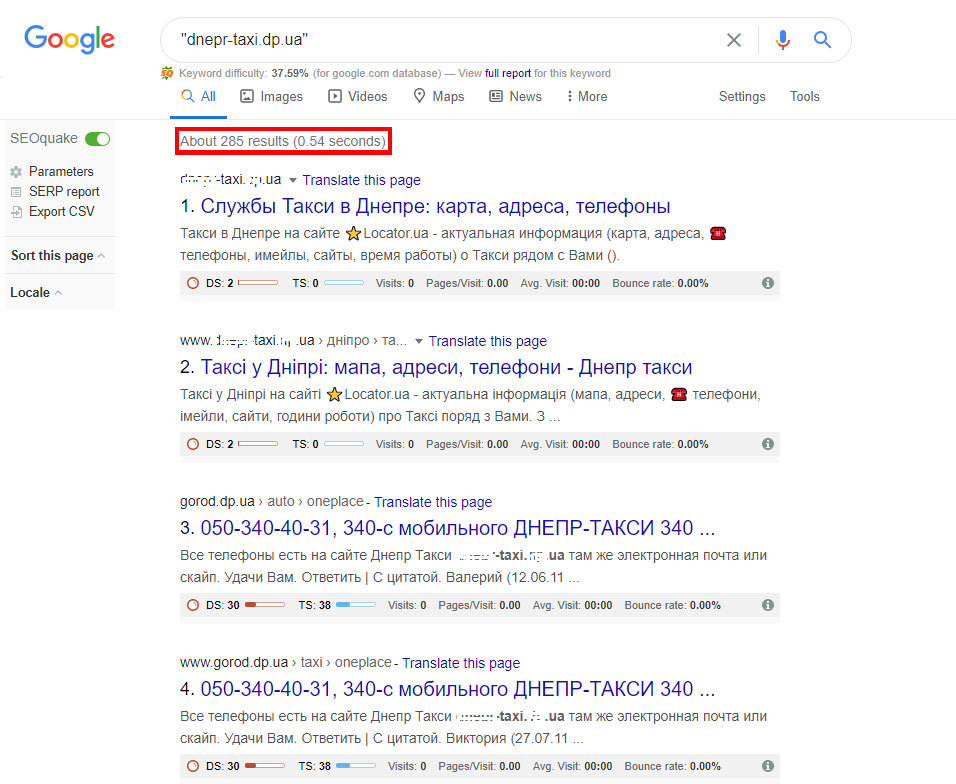Click the DS circle icon for result 4

(193, 766)
